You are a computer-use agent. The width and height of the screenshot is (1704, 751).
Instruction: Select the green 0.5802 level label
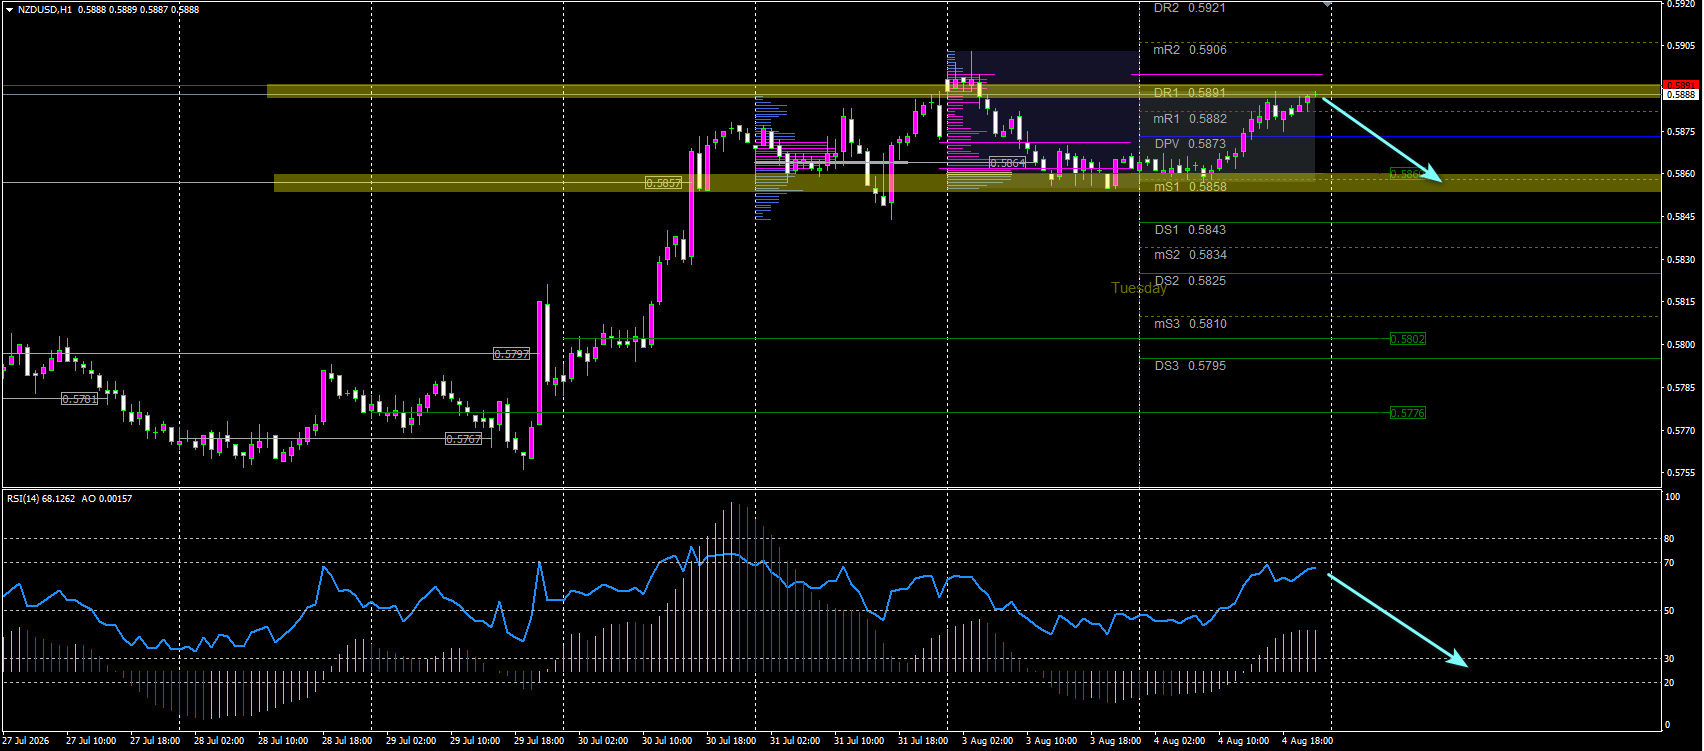(1408, 339)
